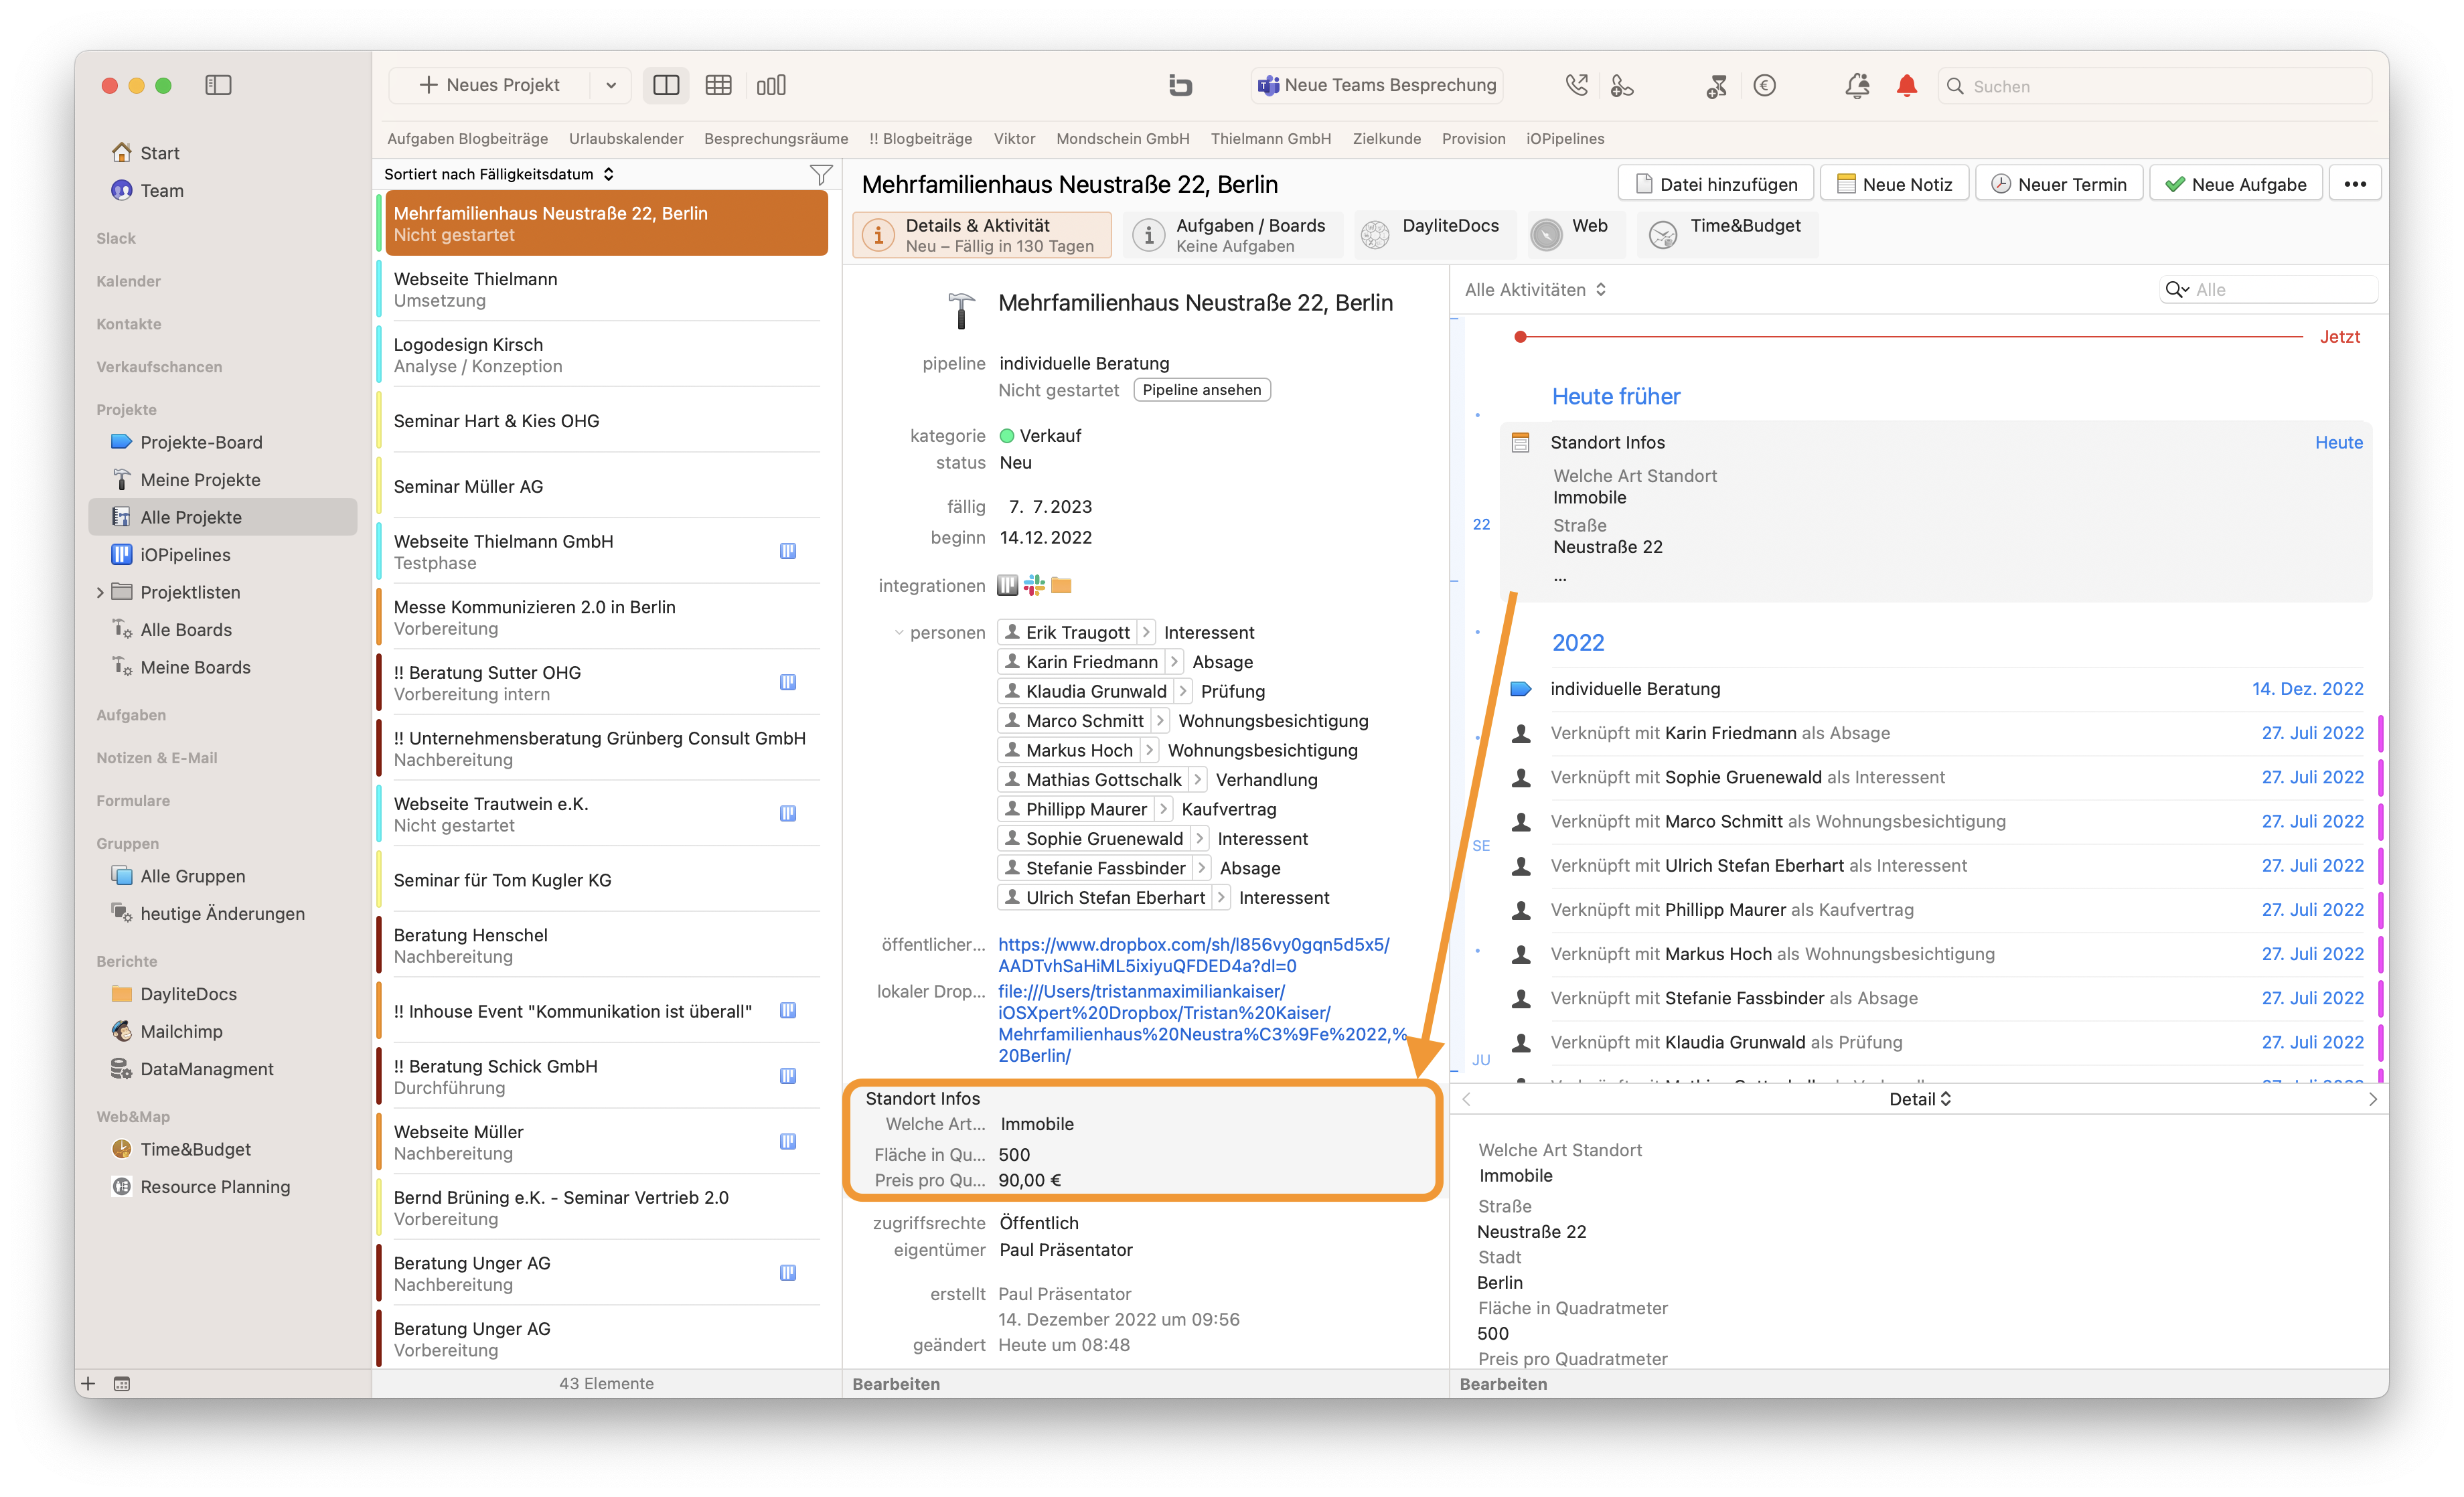Open the filter funnel icon in project list
The height and width of the screenshot is (1497, 2464).
820,174
